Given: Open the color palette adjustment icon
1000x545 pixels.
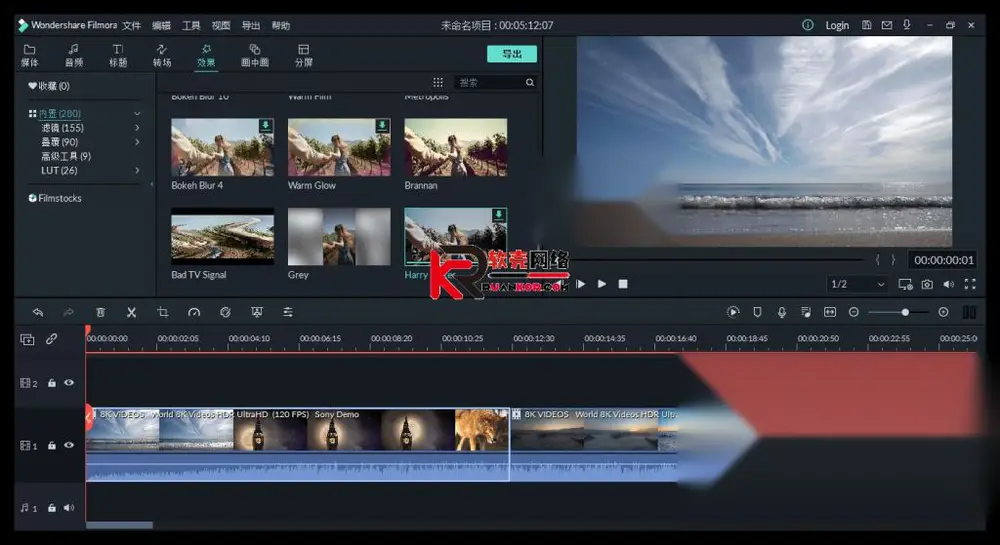Looking at the screenshot, I should (x=225, y=312).
